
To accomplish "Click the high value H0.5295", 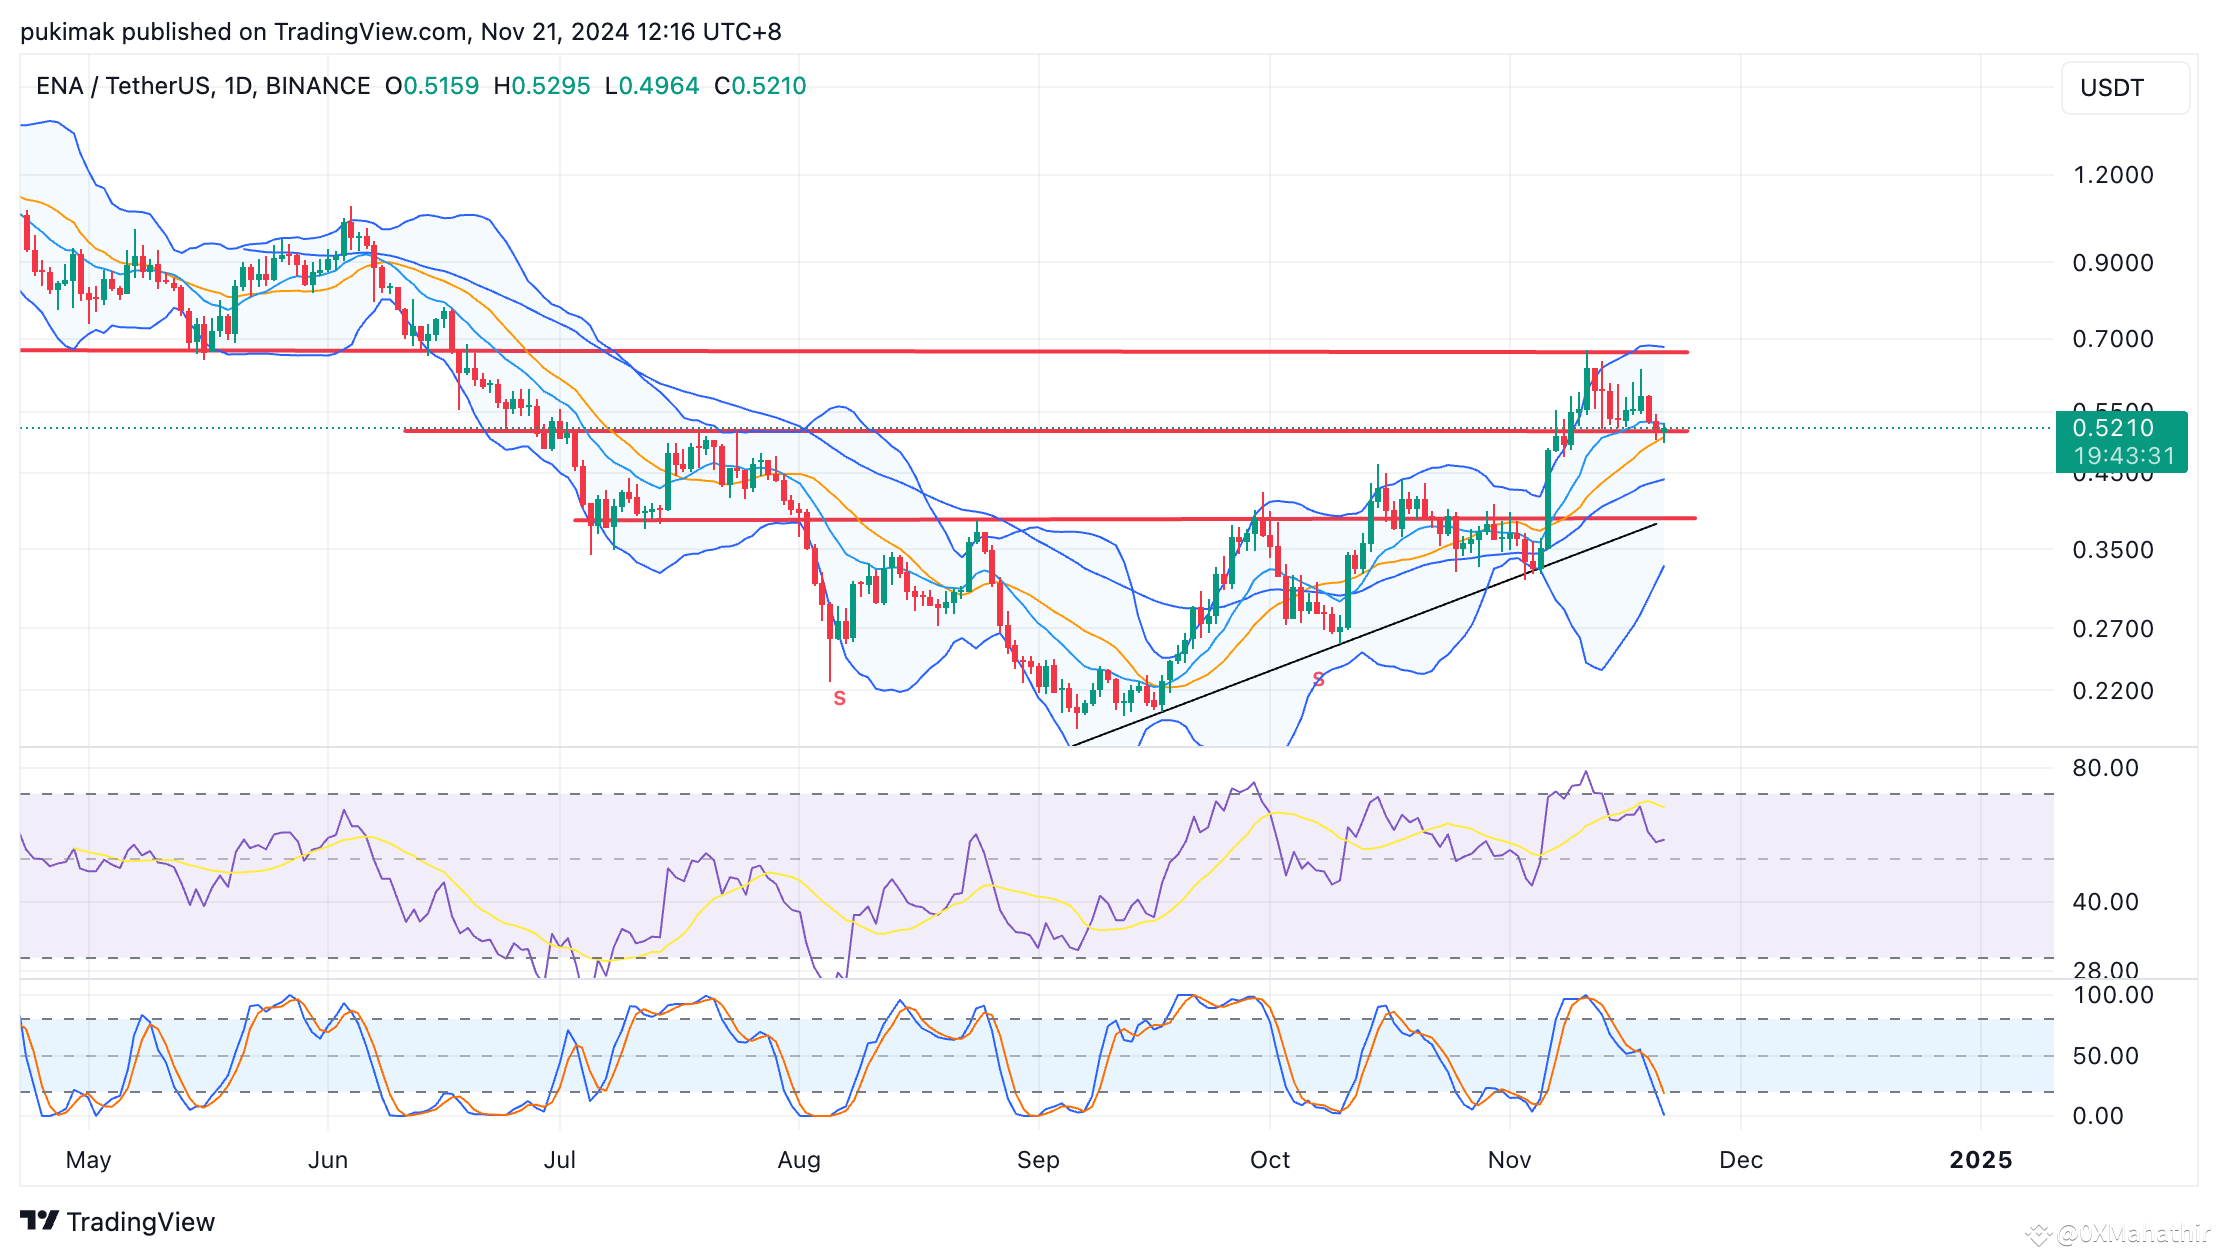I will pyautogui.click(x=542, y=86).
